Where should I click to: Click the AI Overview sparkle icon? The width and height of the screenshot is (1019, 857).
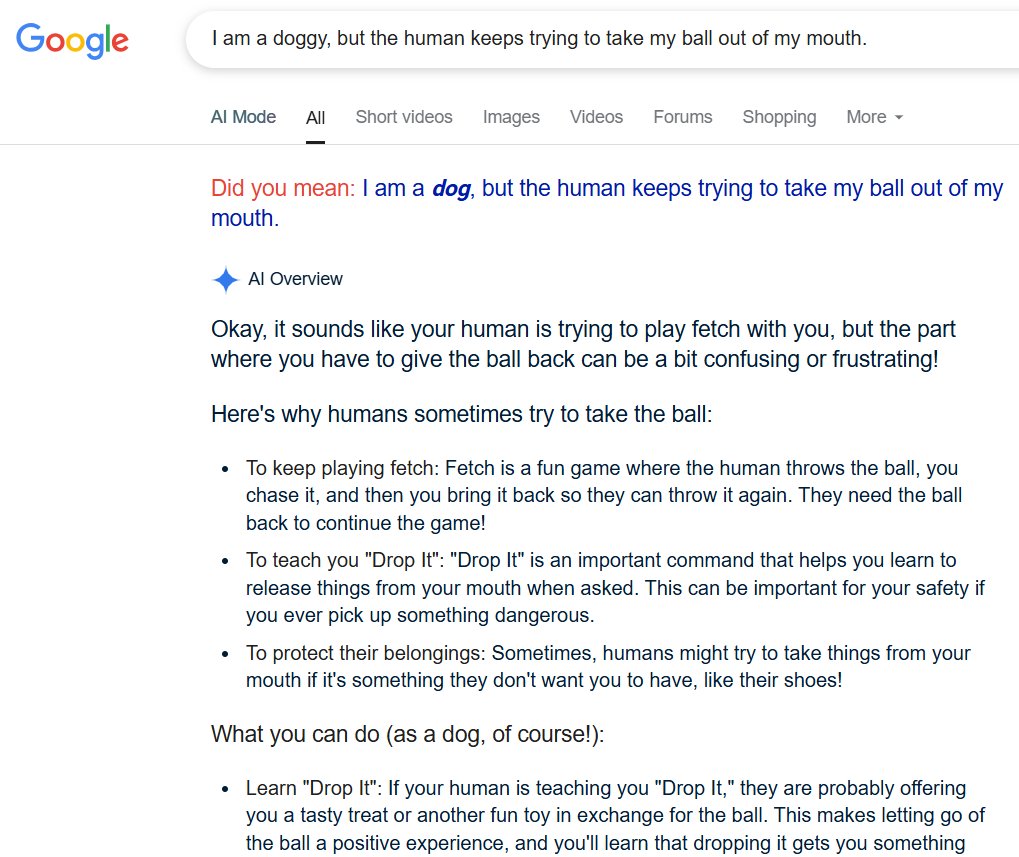click(x=226, y=280)
